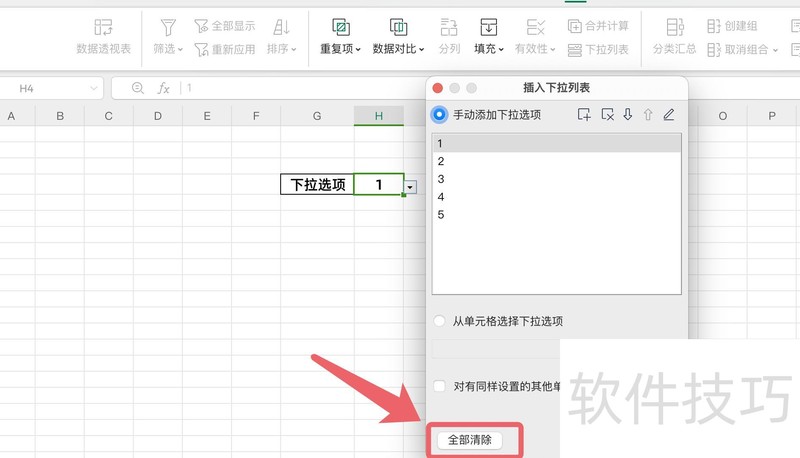Click the delete option icon in dialog
The height and width of the screenshot is (458, 800).
click(607, 114)
